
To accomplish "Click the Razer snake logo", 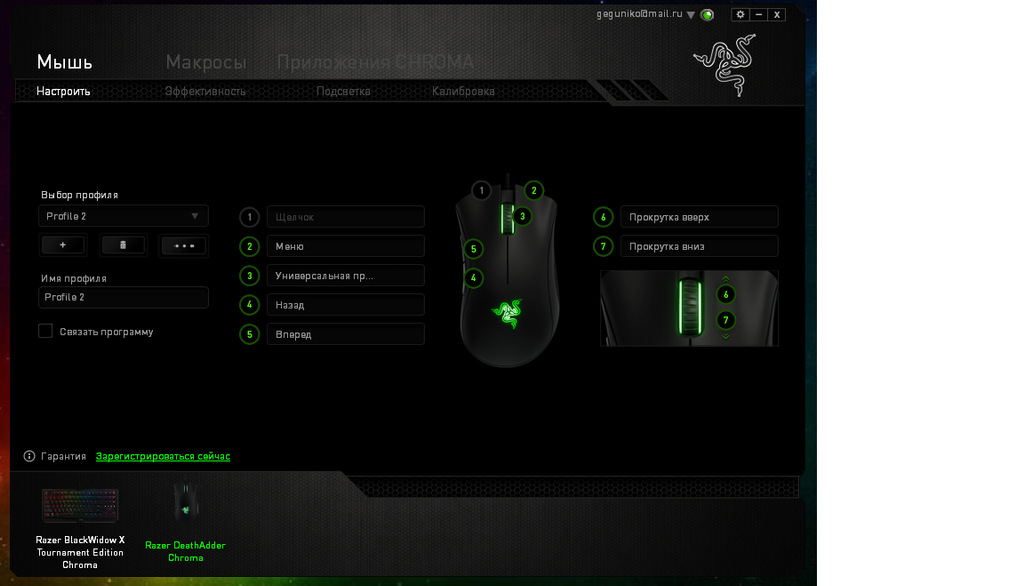I will (x=725, y=65).
